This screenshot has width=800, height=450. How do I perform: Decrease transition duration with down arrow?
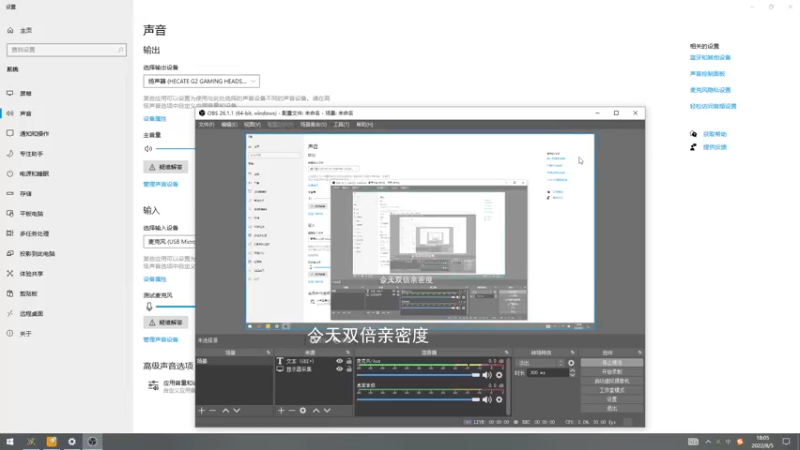pos(572,375)
